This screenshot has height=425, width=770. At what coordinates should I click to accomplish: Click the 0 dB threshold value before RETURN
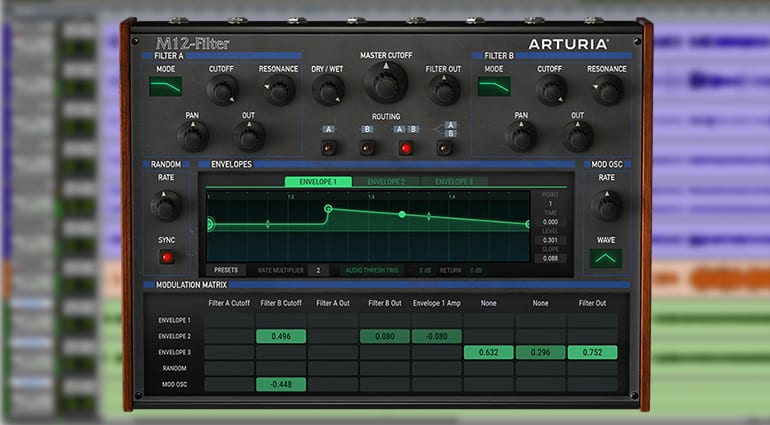pyautogui.click(x=425, y=270)
